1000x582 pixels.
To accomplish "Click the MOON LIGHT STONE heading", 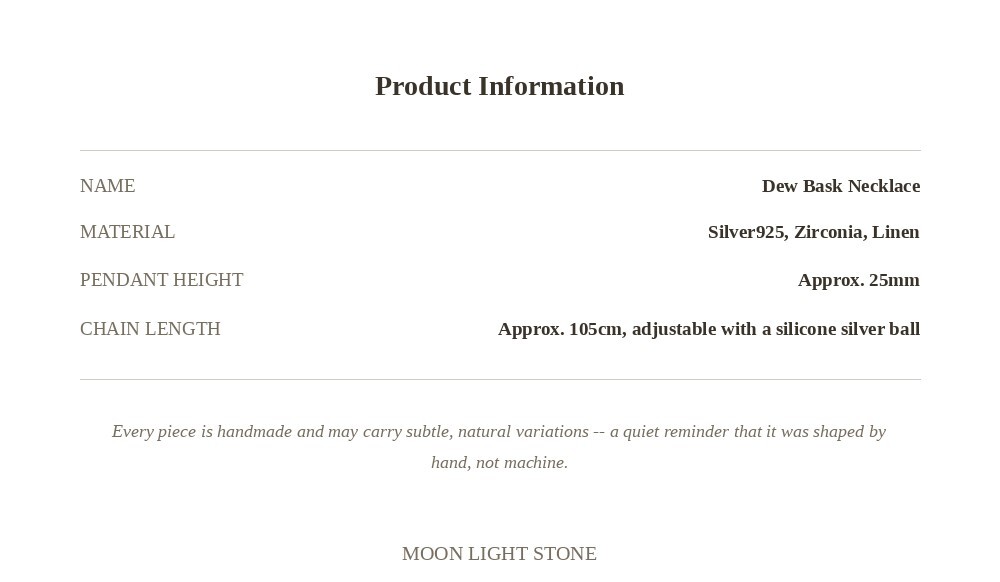I will click(499, 553).
